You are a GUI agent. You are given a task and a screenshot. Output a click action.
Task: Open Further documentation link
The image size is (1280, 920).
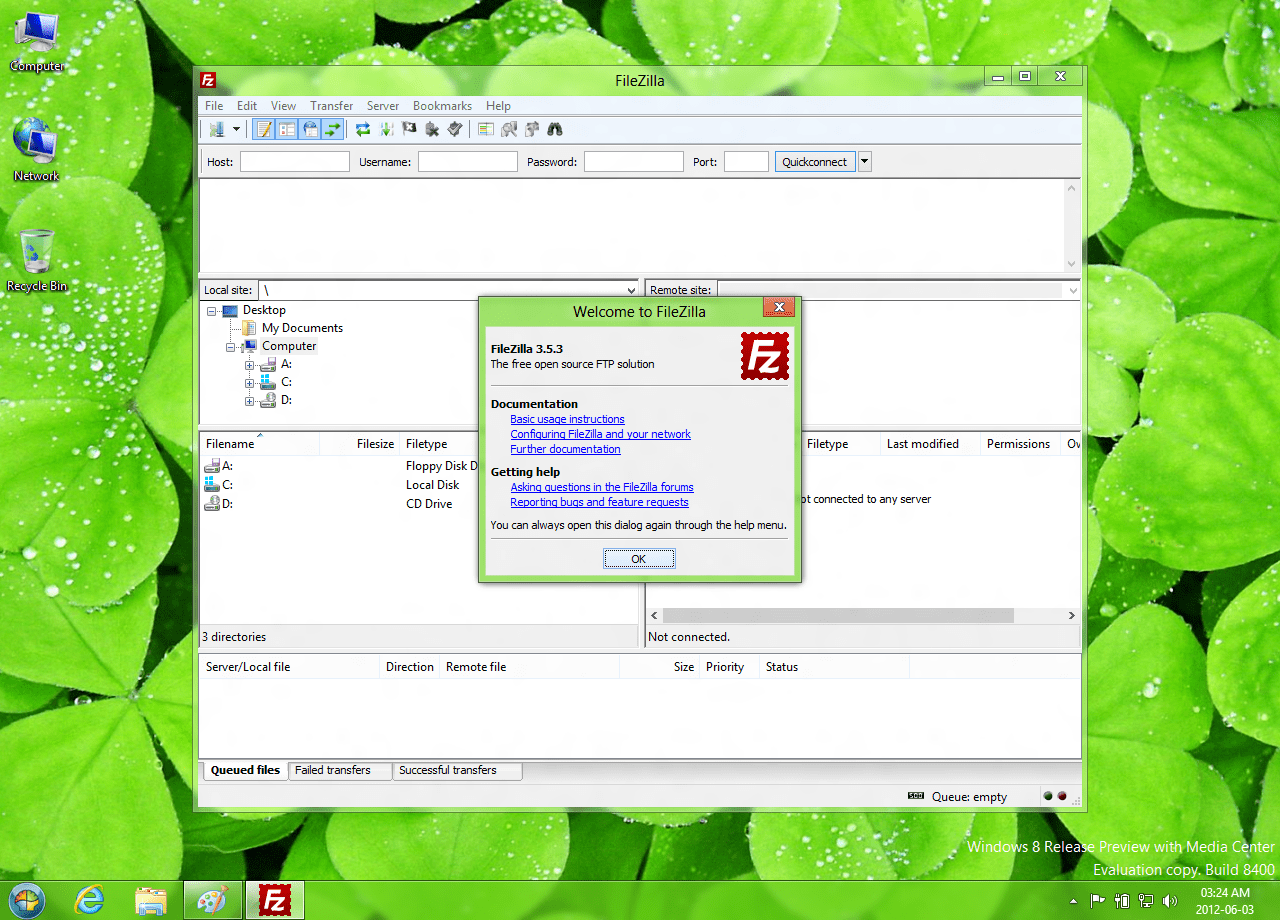coord(565,449)
